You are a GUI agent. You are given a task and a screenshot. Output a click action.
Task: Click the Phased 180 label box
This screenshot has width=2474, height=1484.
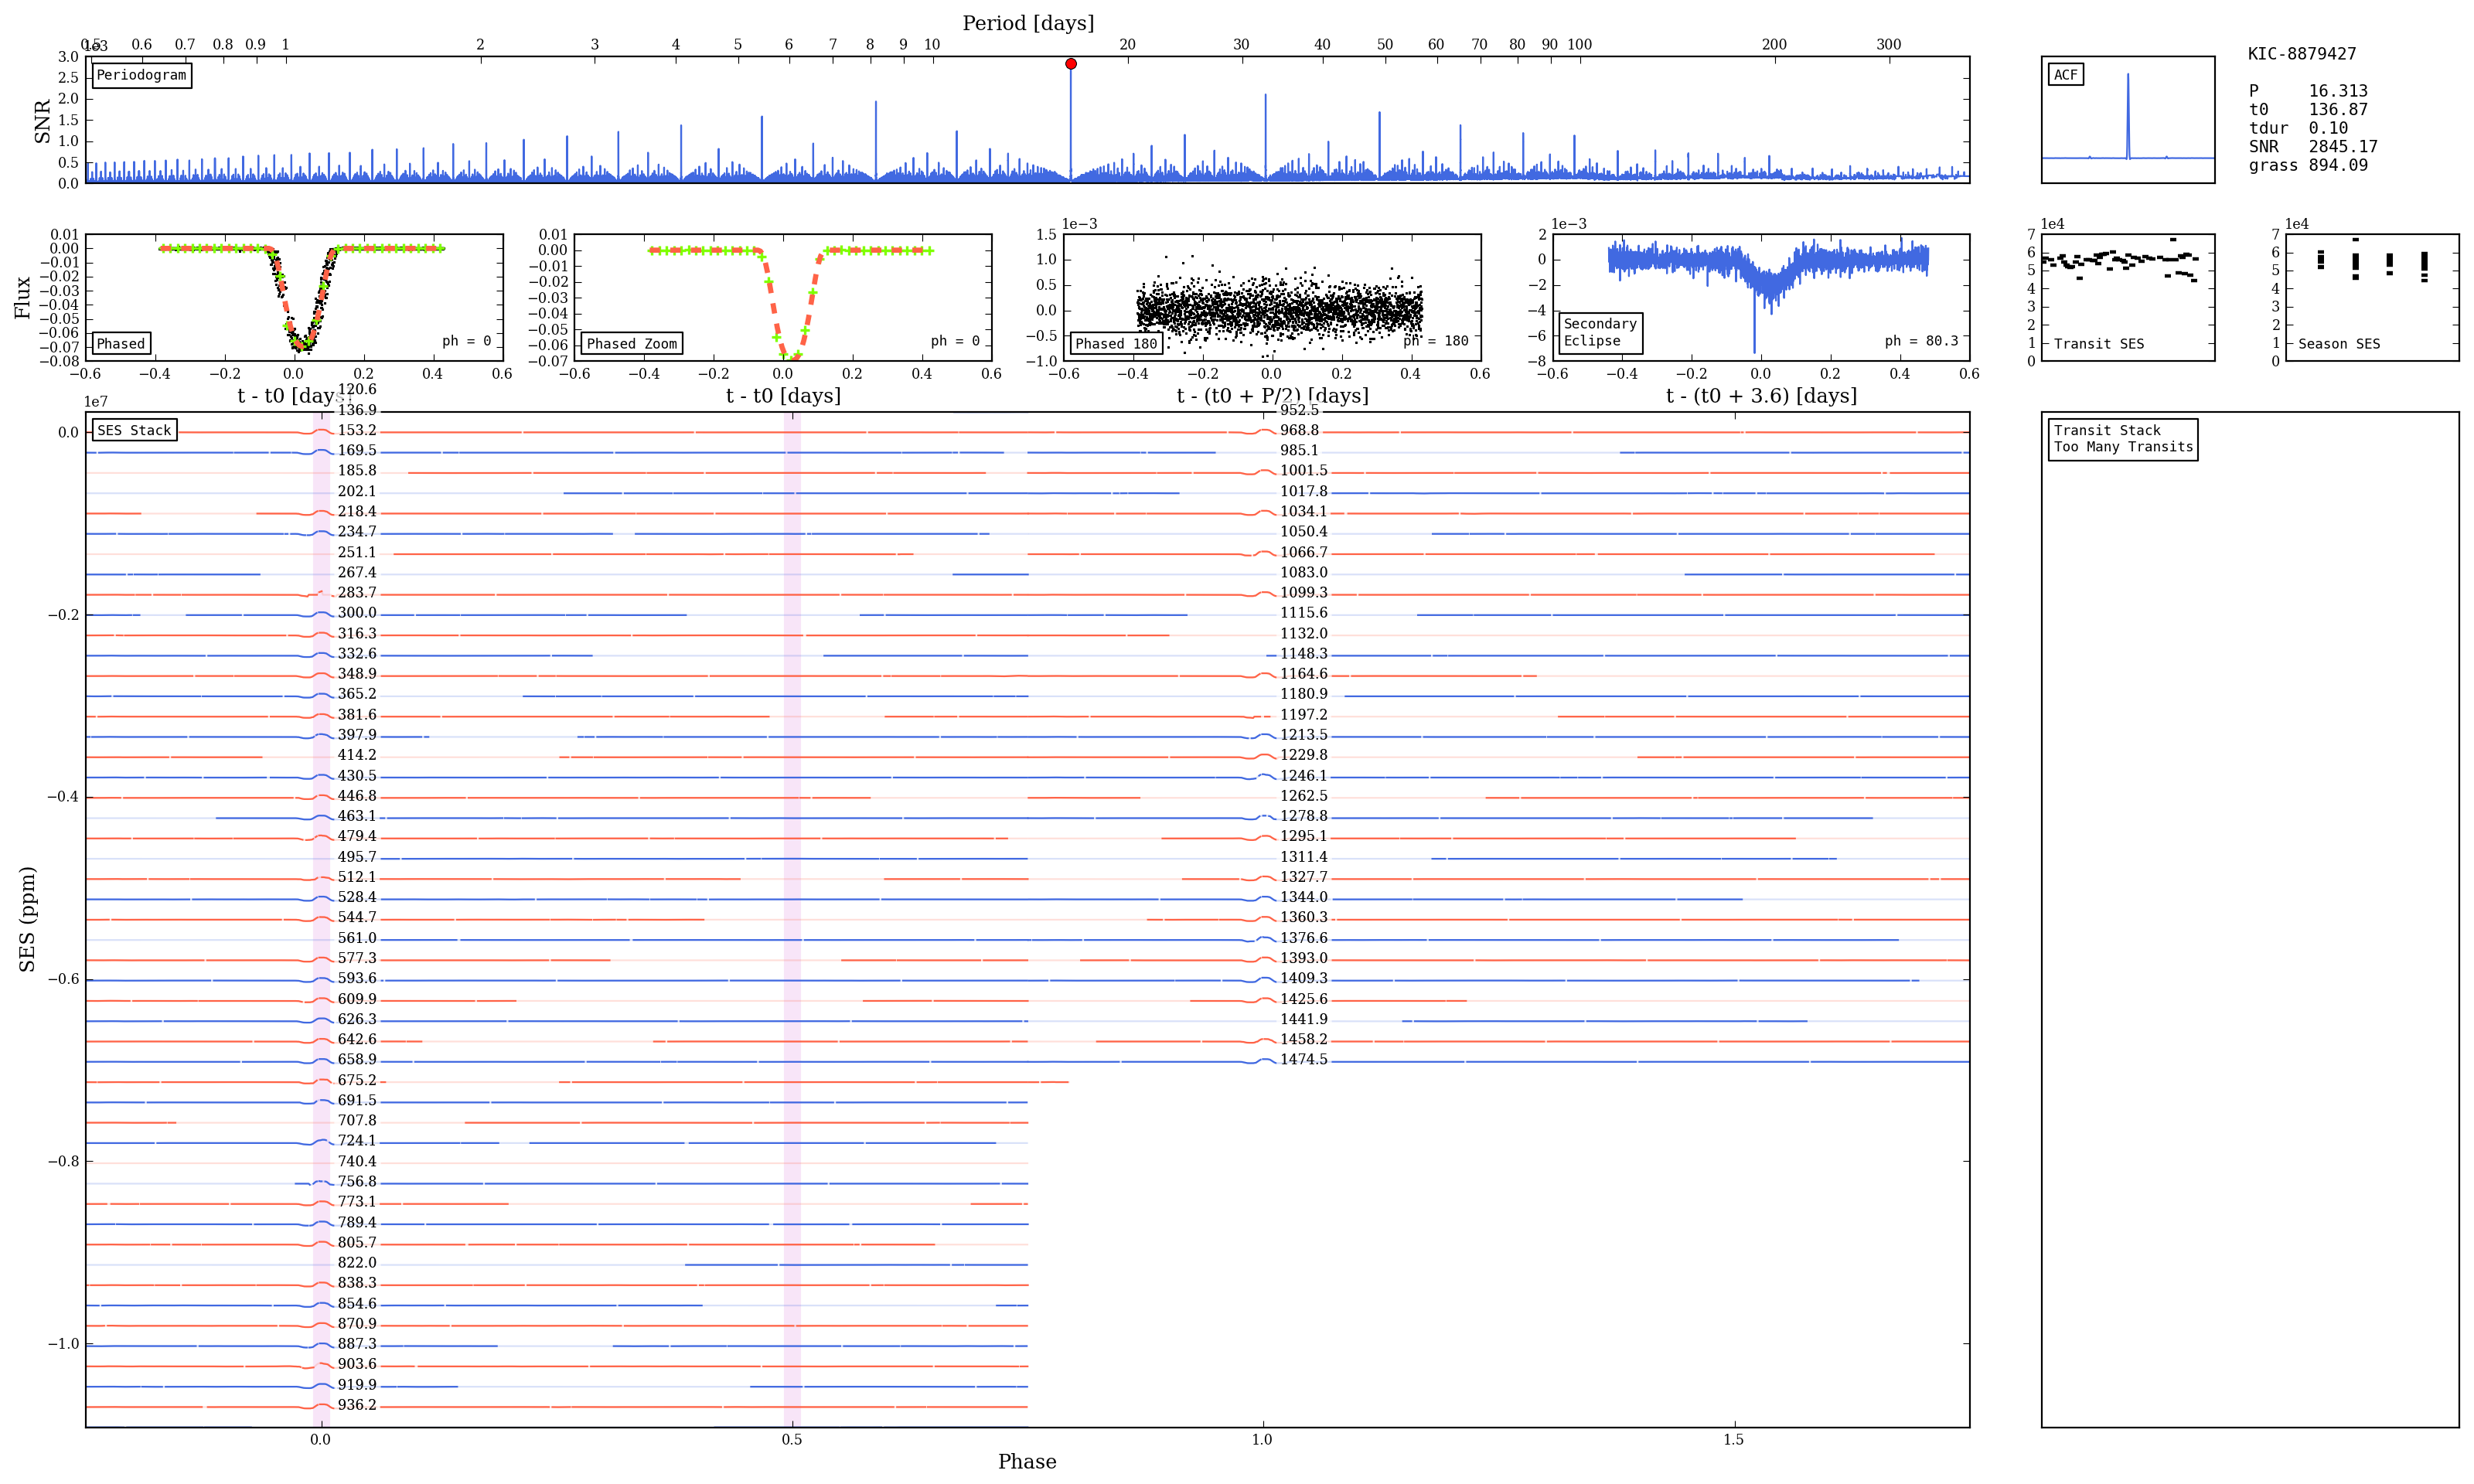coord(1115,343)
